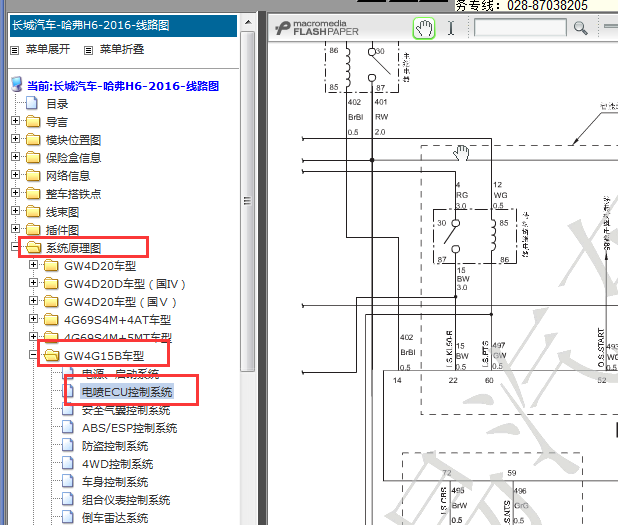Image resolution: width=618 pixels, height=525 pixels.
Task: Expand the GW4D20D车型（国IV）folder
Action: click(x=34, y=283)
